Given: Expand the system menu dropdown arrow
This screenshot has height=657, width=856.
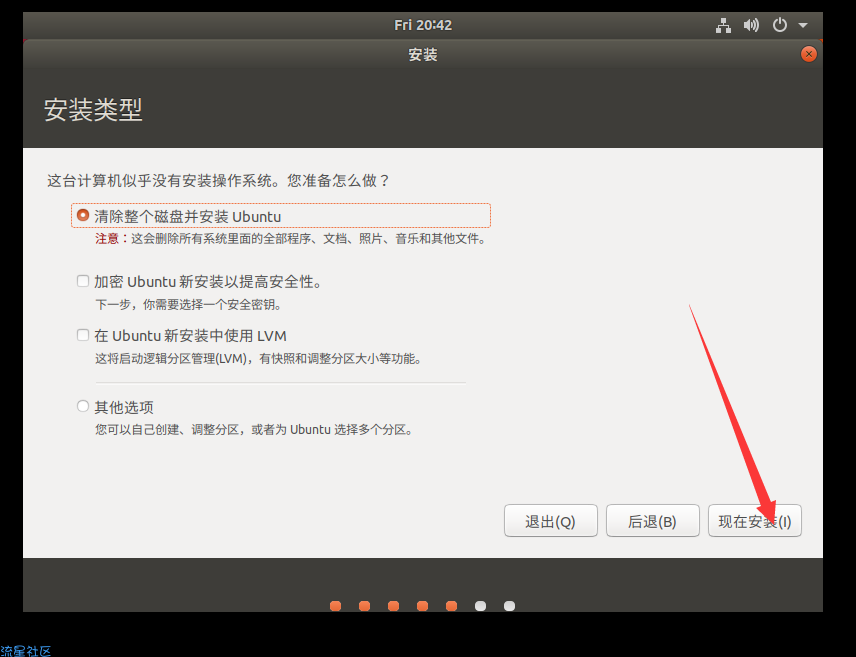Looking at the screenshot, I should click(x=802, y=25).
